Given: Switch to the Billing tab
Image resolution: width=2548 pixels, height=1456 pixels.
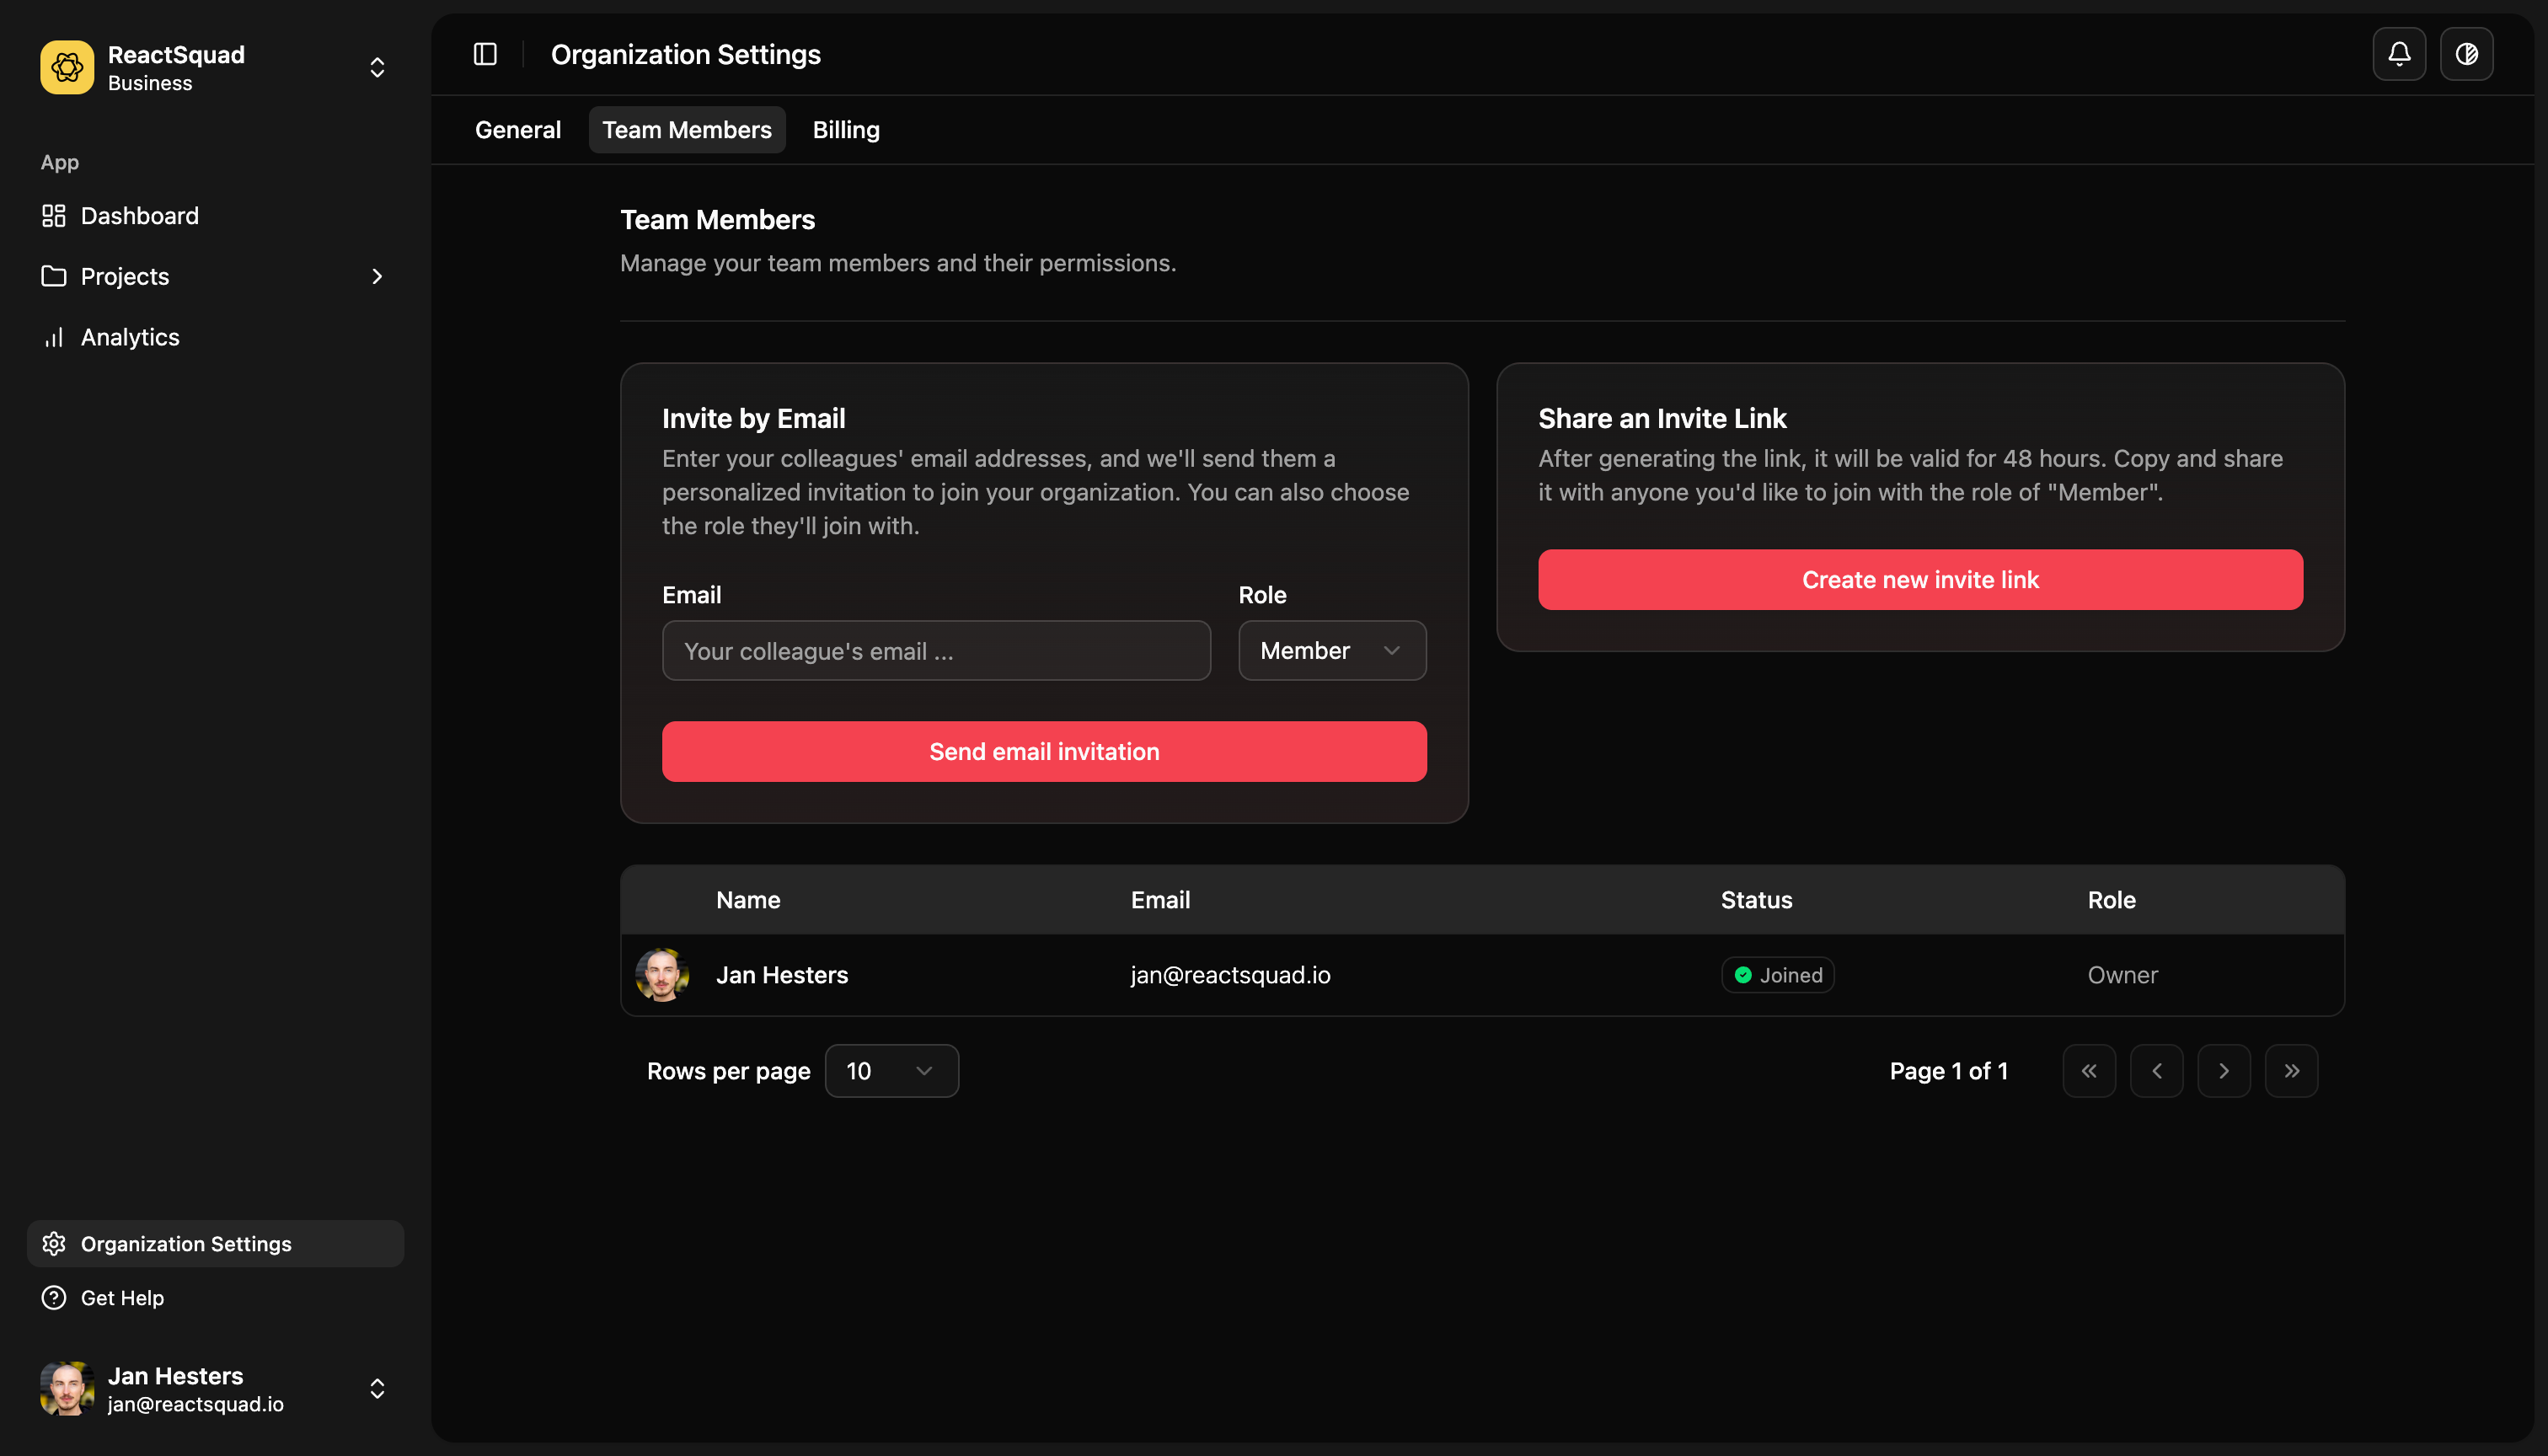Looking at the screenshot, I should click(845, 129).
